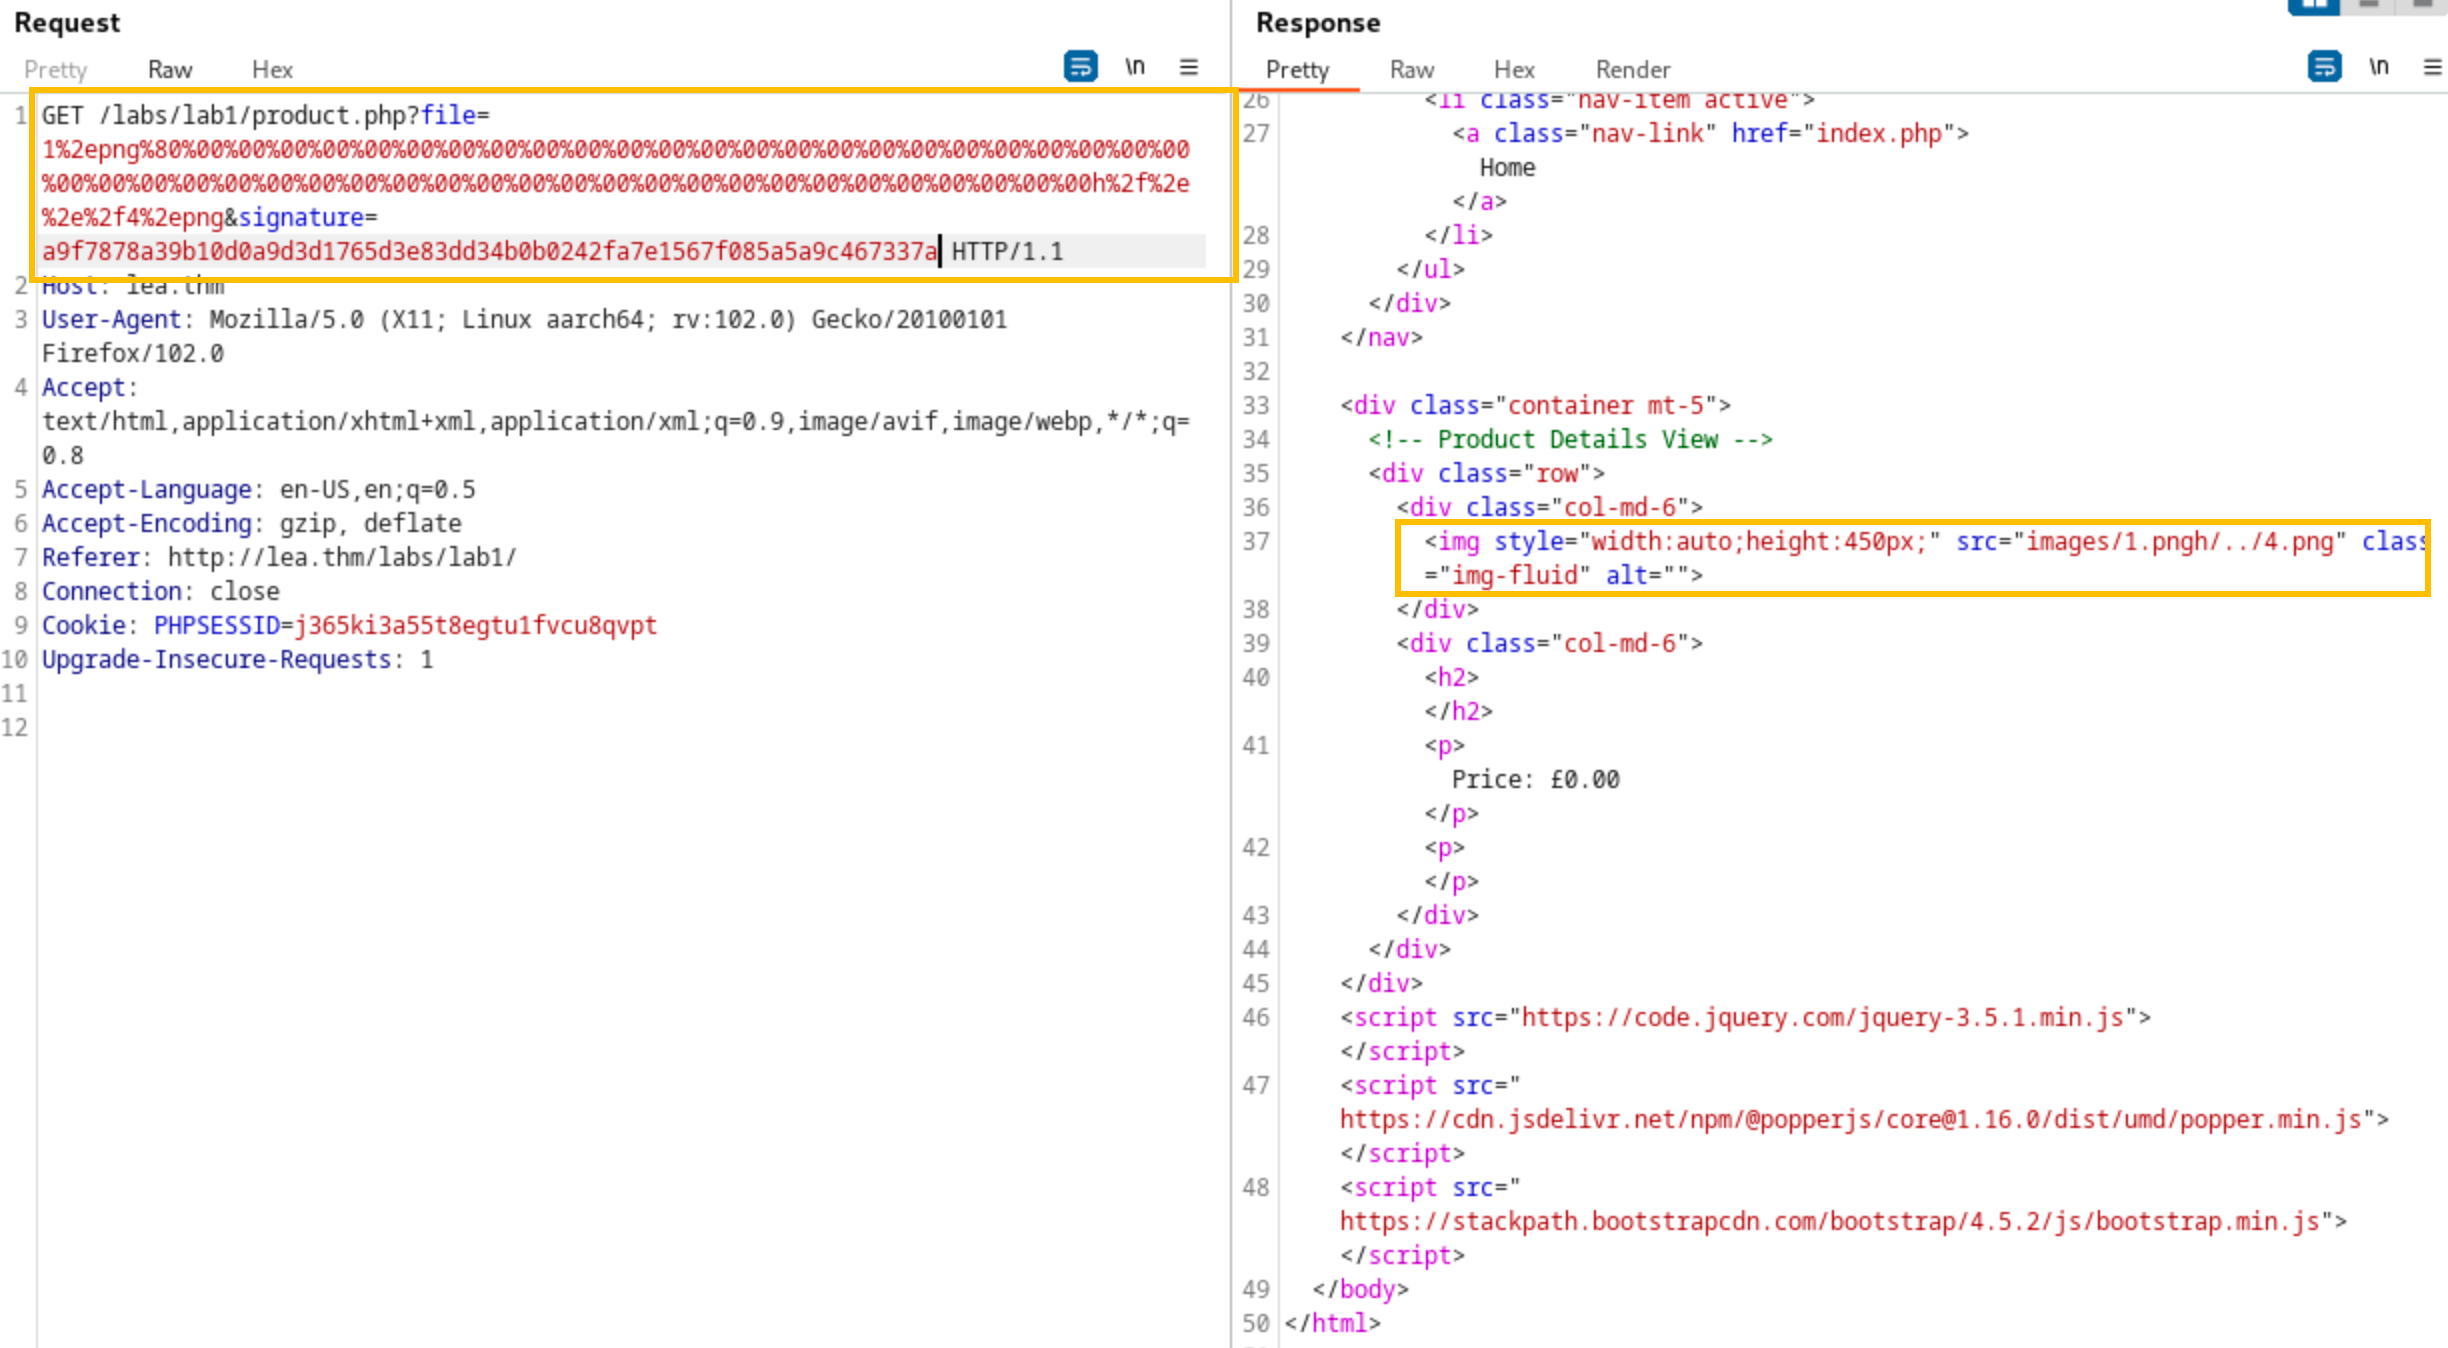Toggle non-printable characters \n in Response panel
The height and width of the screenshot is (1348, 2448).
click(2379, 67)
